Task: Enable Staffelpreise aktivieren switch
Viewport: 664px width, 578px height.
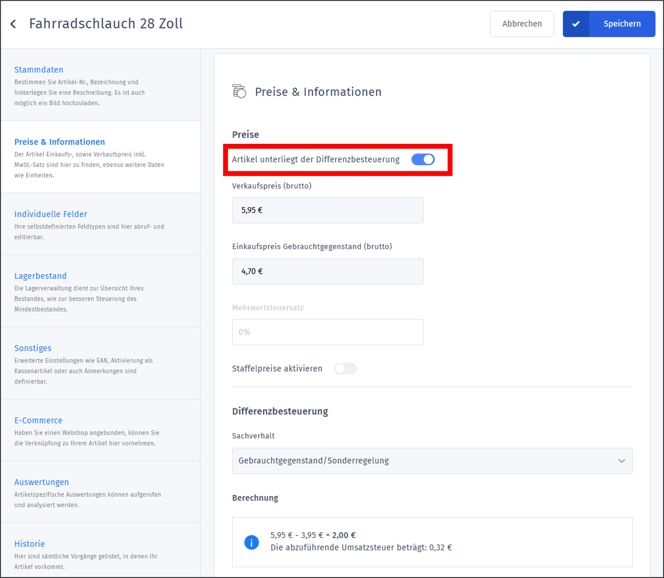Action: [346, 368]
